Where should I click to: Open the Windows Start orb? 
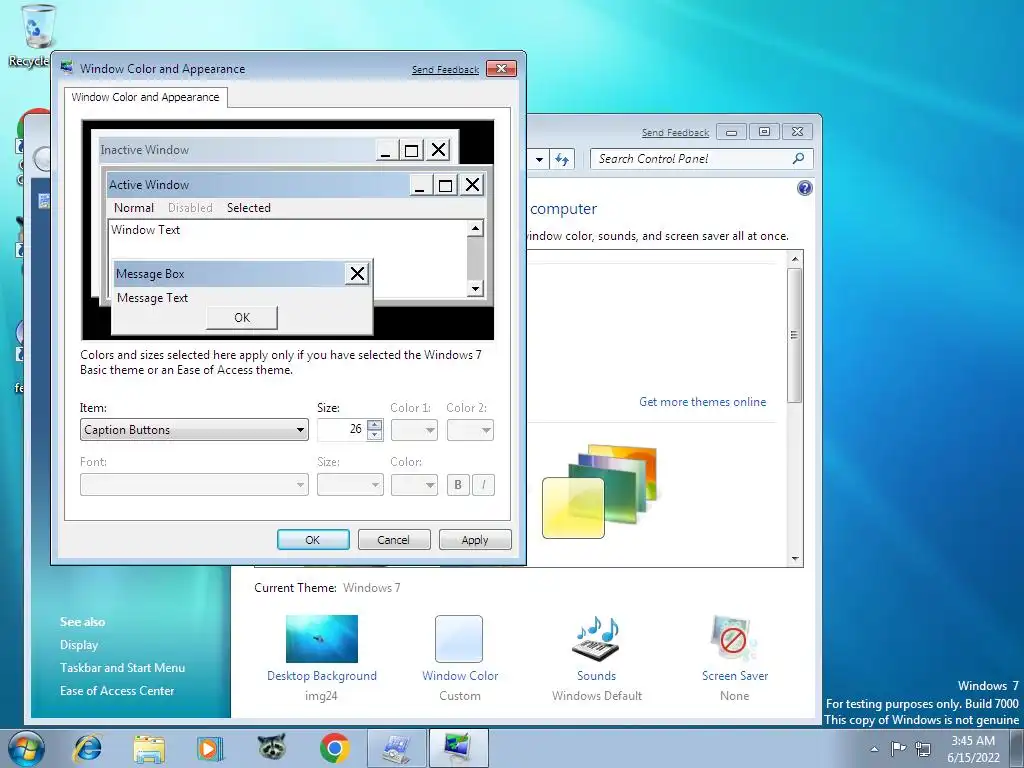27,748
